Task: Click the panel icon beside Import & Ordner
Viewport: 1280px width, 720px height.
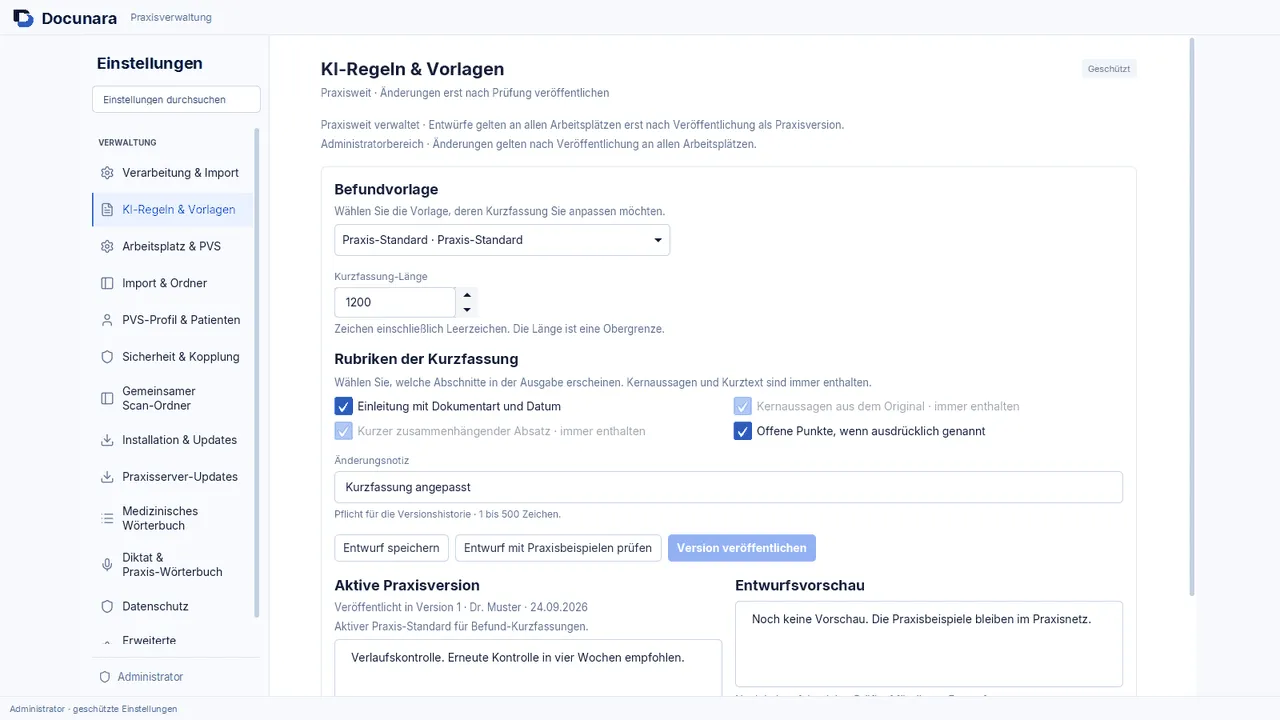Action: (107, 284)
